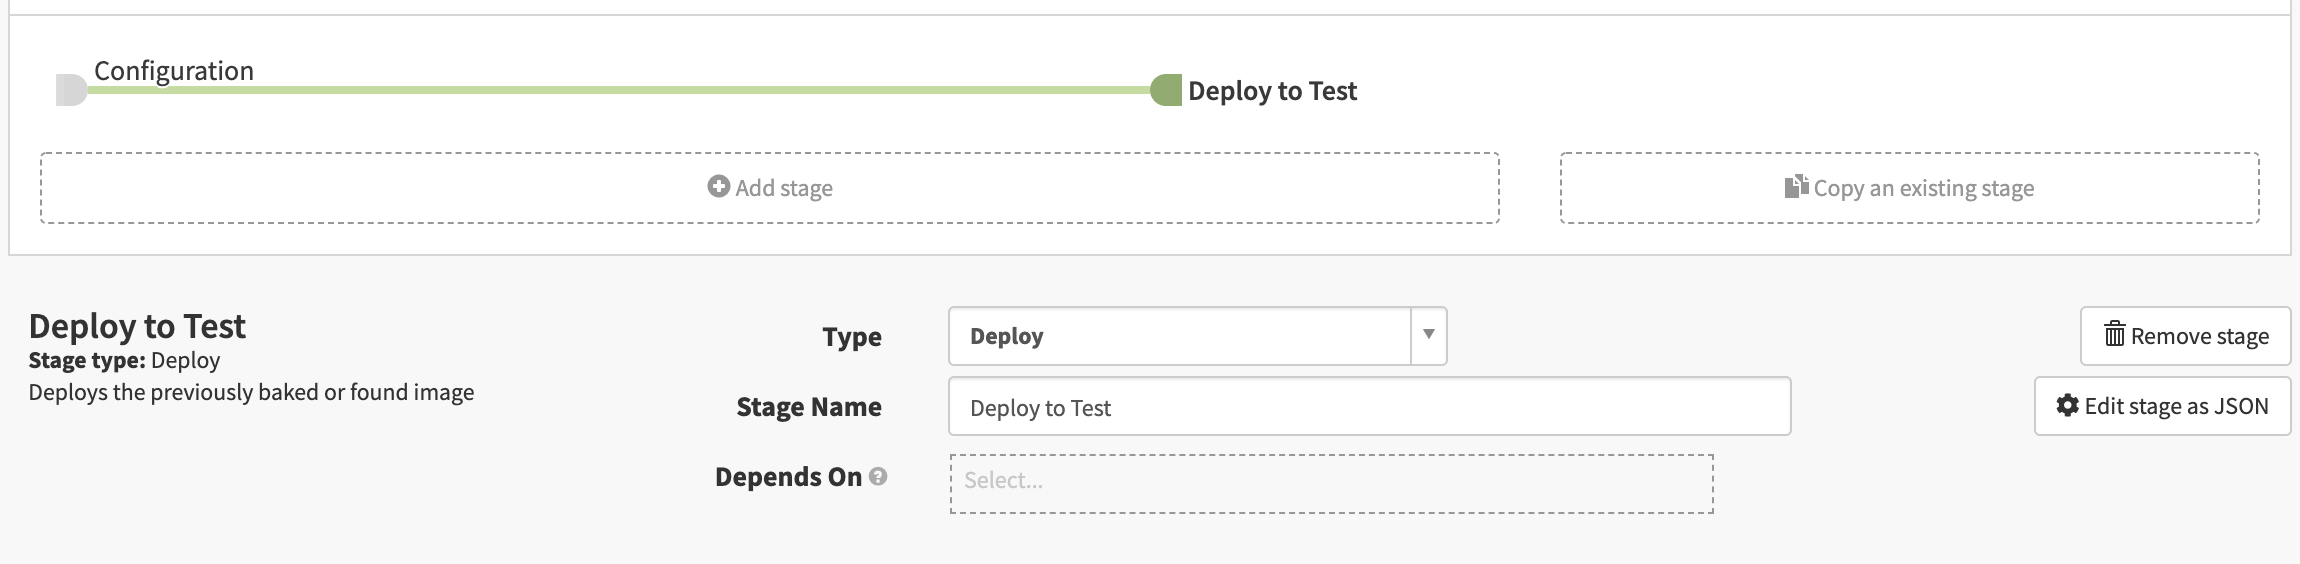The image size is (2300, 564).
Task: Click the Deploy to Test label in the pipeline graph
Action: [x=1272, y=91]
